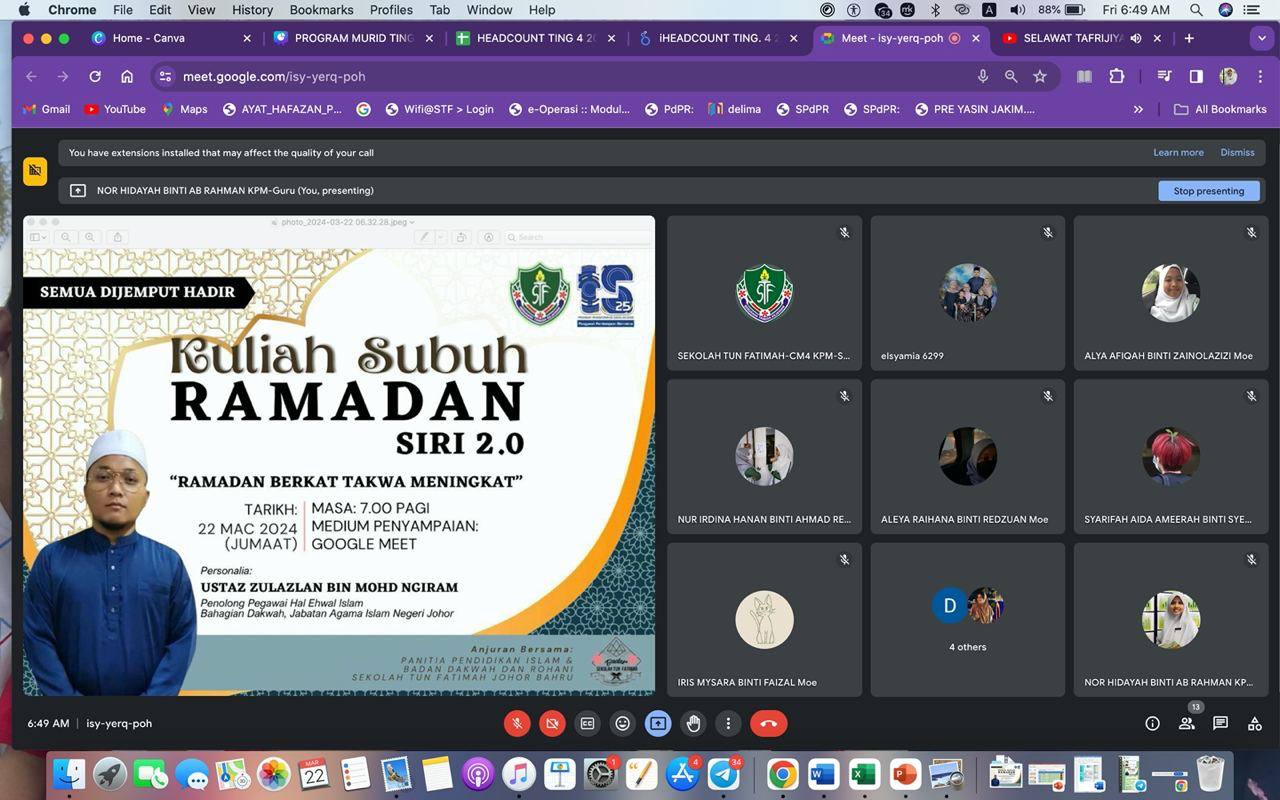Turn on the camera in Meet
This screenshot has width=1280, height=800.
tap(552, 723)
